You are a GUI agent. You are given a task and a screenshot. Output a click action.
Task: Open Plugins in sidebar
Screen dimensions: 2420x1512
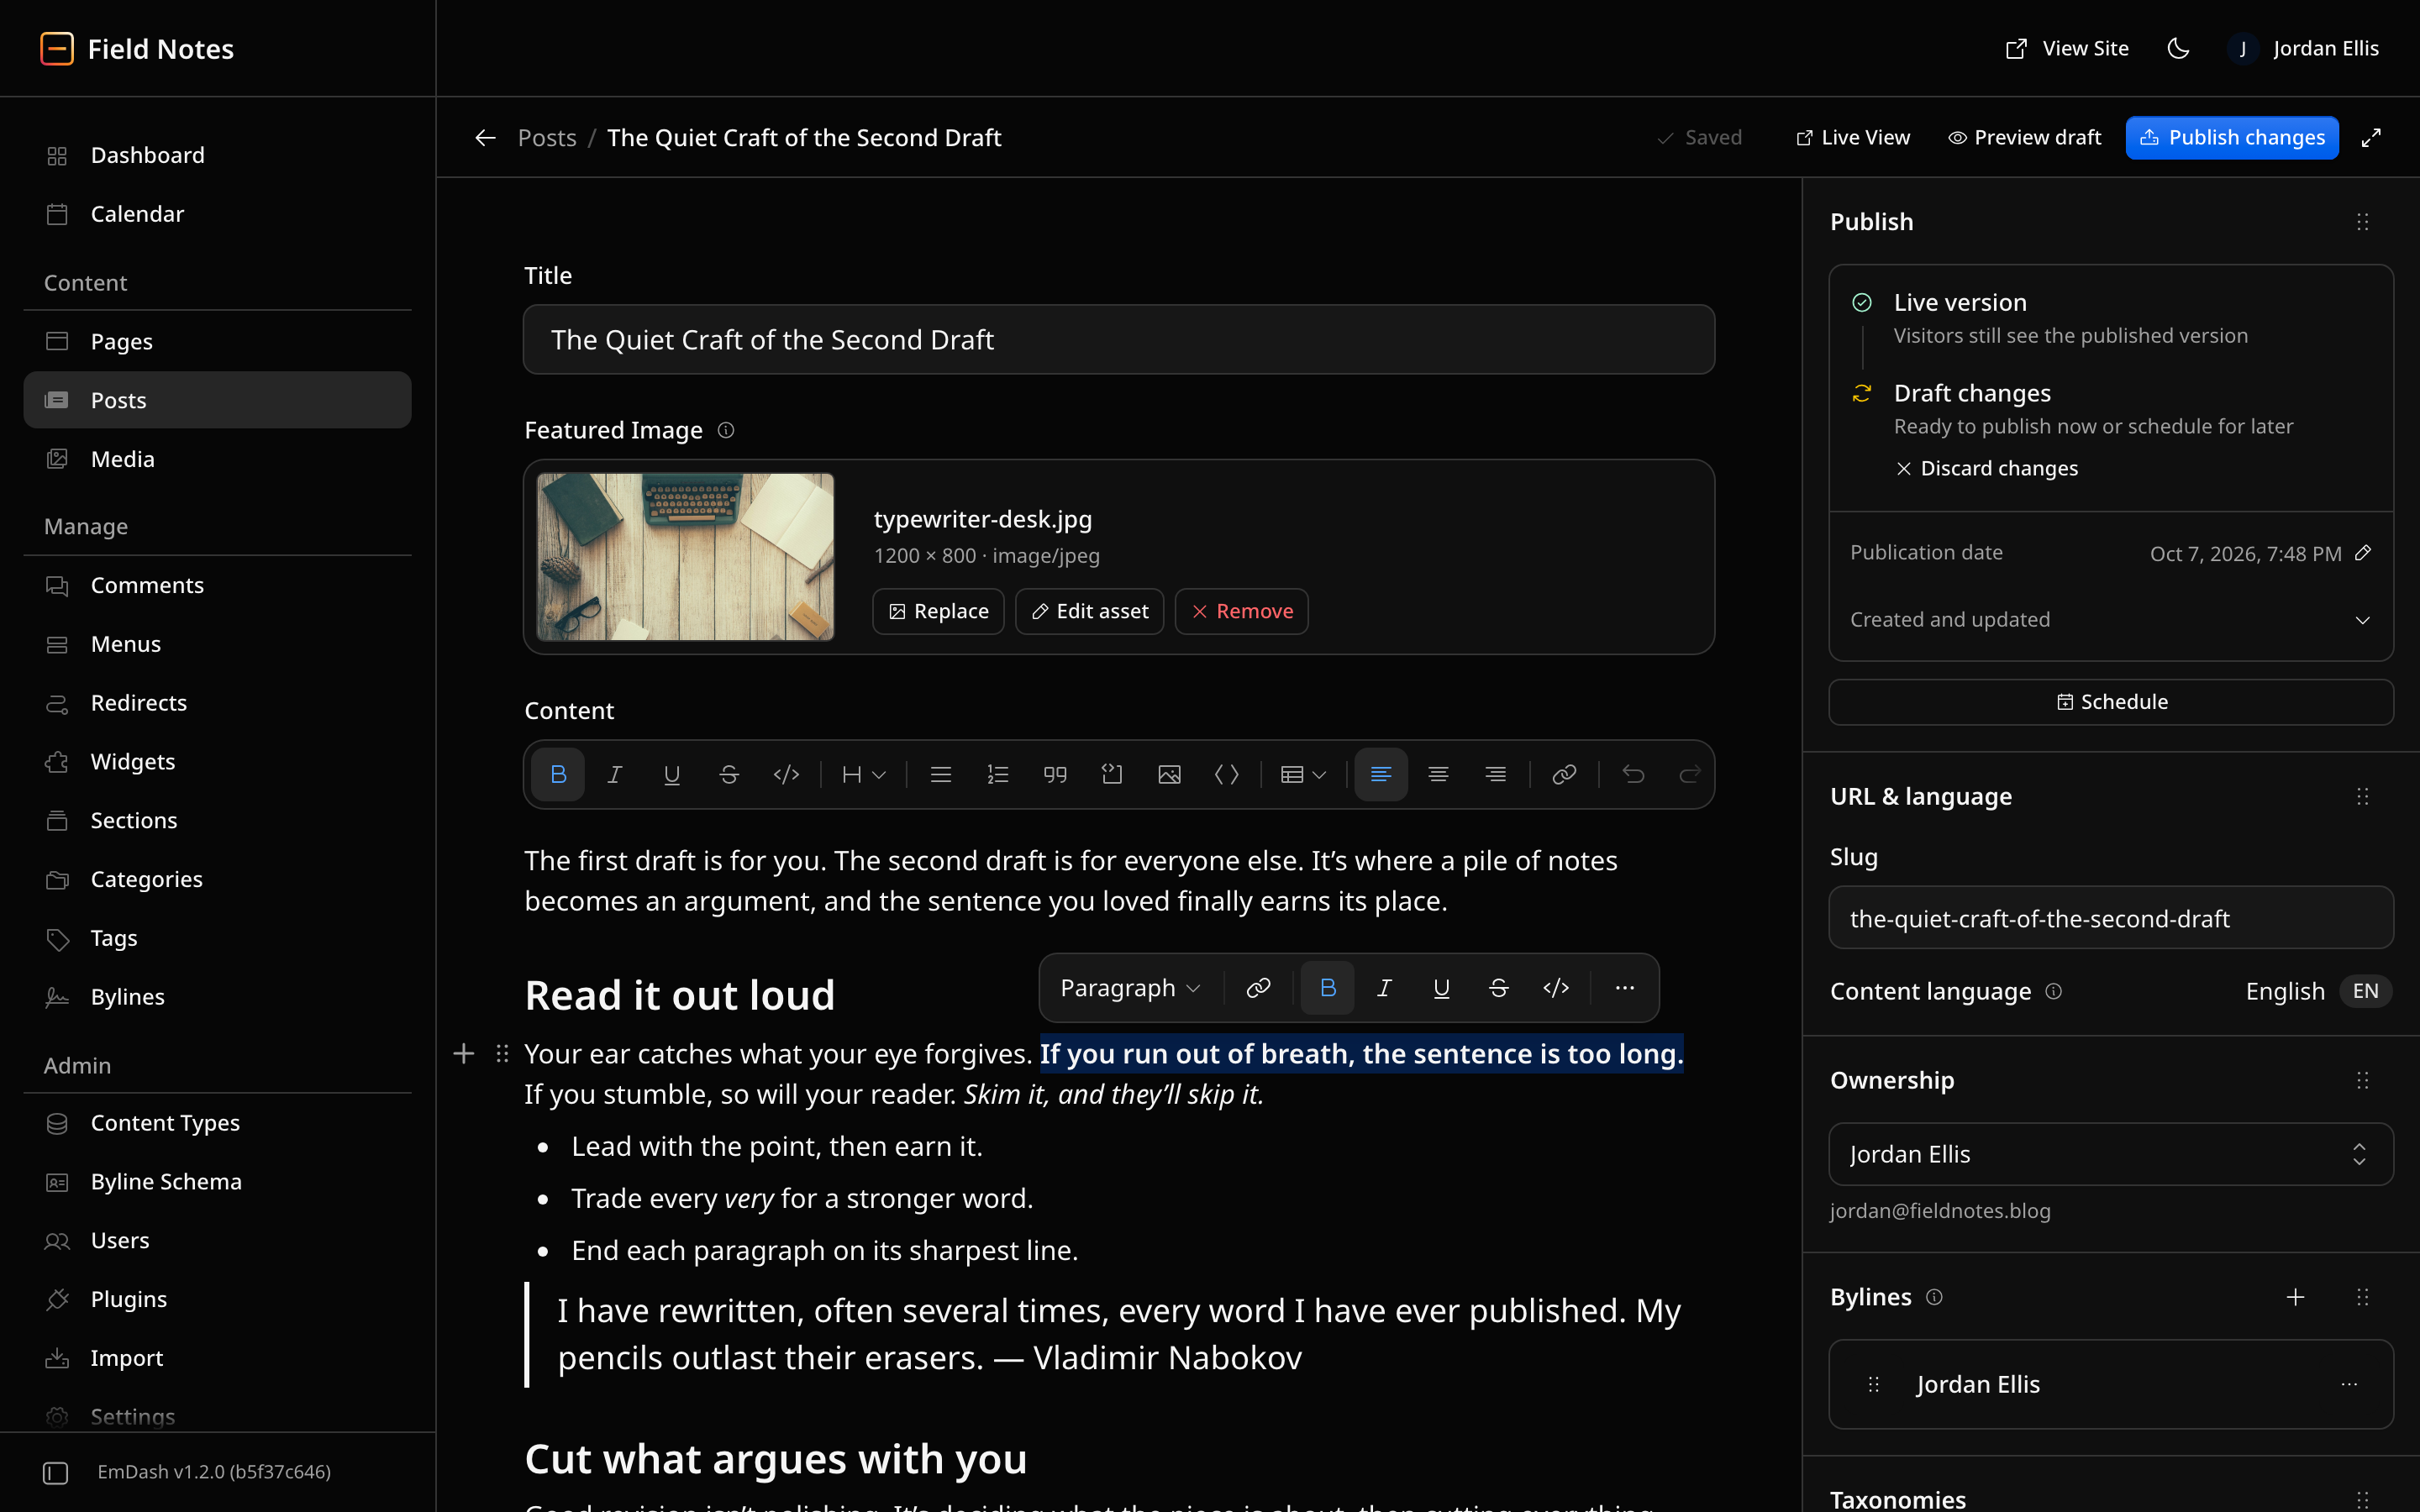(x=218, y=1299)
